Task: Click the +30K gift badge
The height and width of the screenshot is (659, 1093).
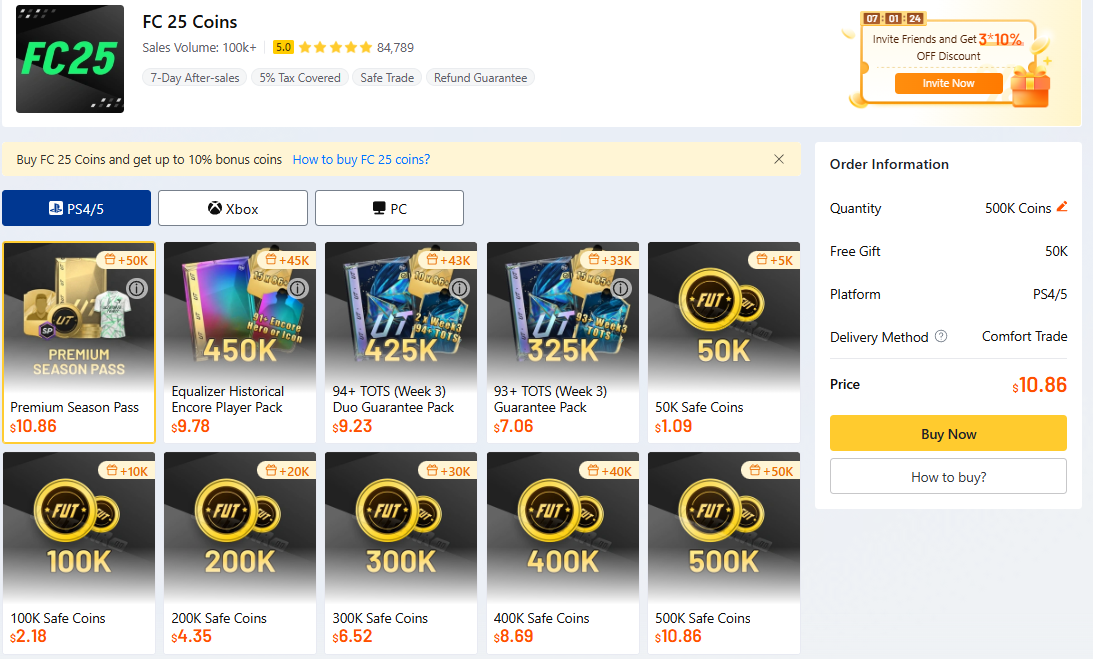Action: click(x=448, y=471)
